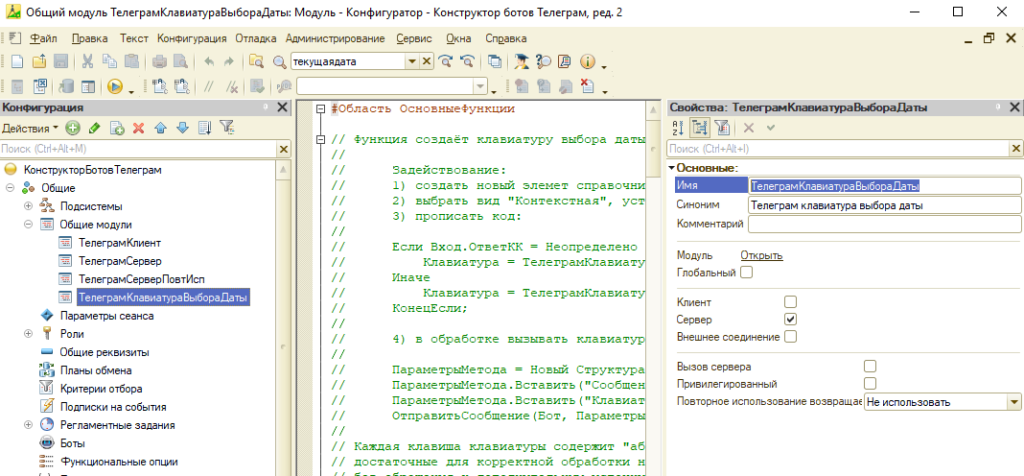Click the red X delete icon in Конфигурация
The image size is (1024, 476).
138,128
